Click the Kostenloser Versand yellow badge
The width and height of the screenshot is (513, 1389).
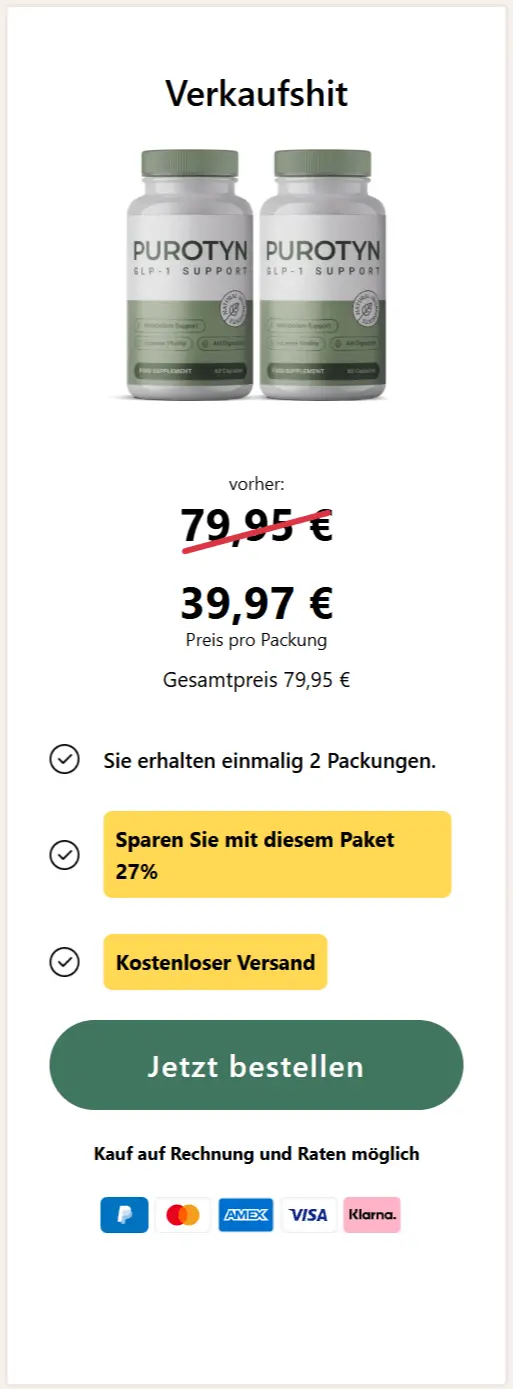point(215,962)
